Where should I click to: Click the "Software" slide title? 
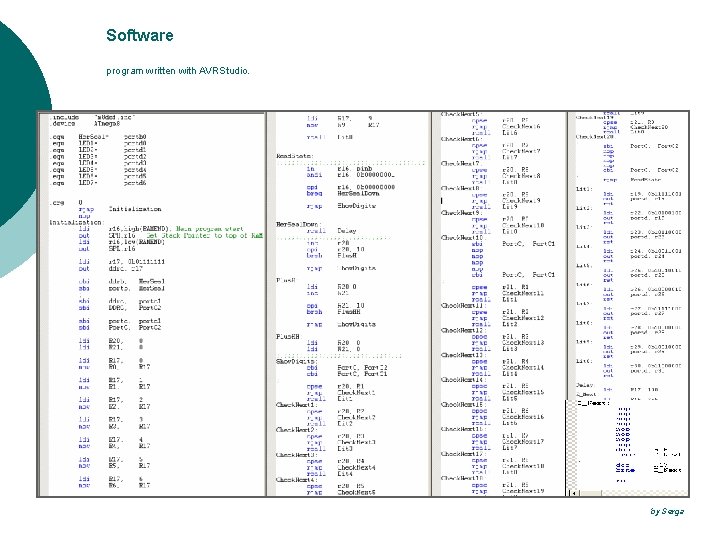[140, 35]
